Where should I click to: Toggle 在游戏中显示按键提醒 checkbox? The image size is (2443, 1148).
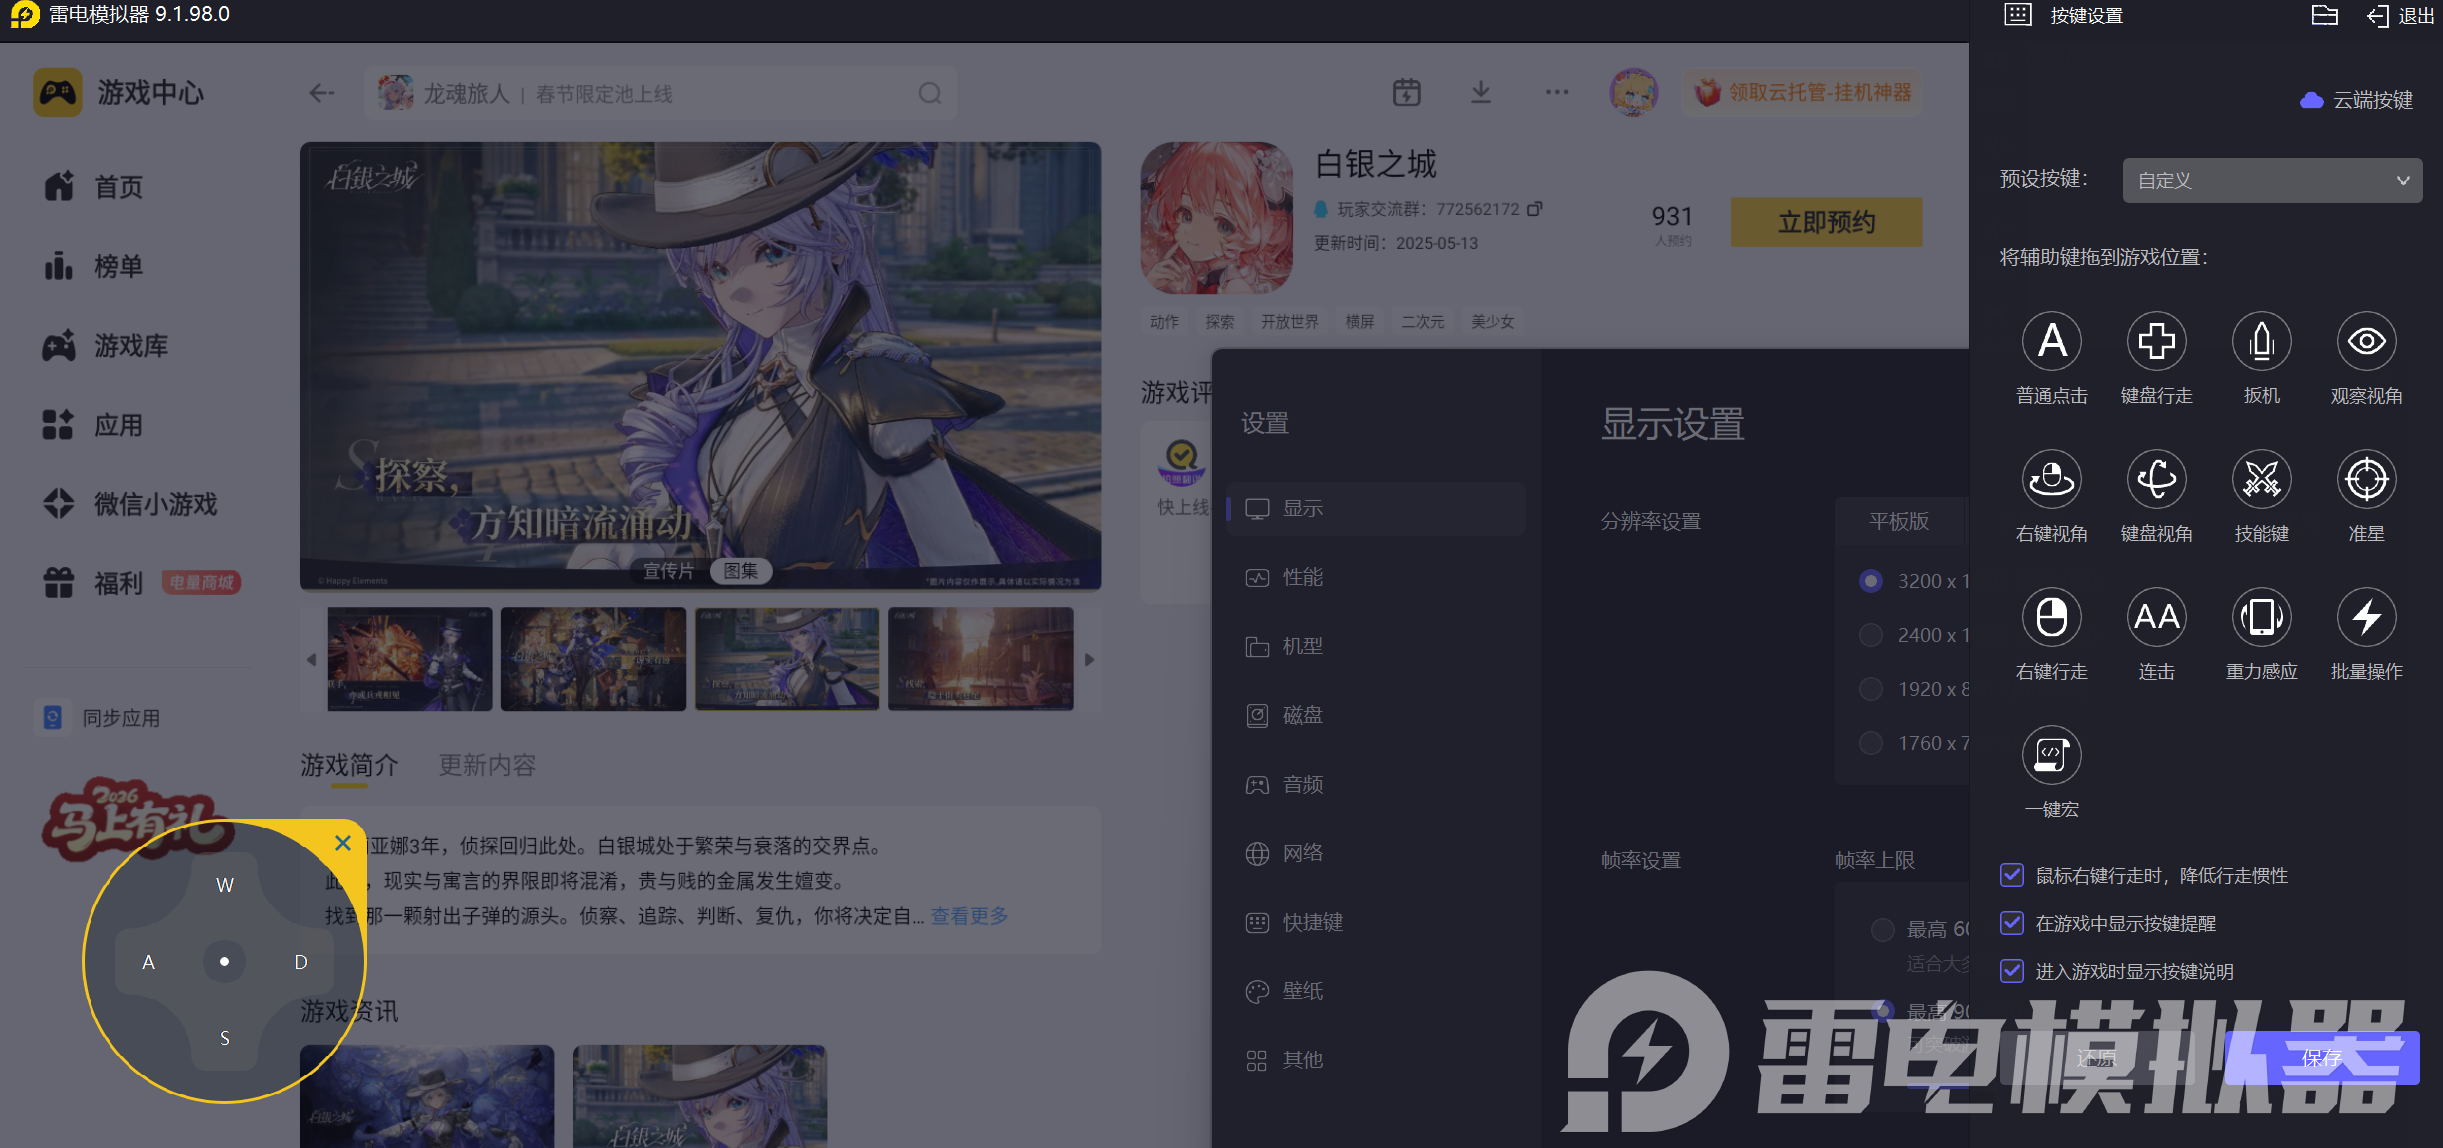pyautogui.click(x=2011, y=923)
